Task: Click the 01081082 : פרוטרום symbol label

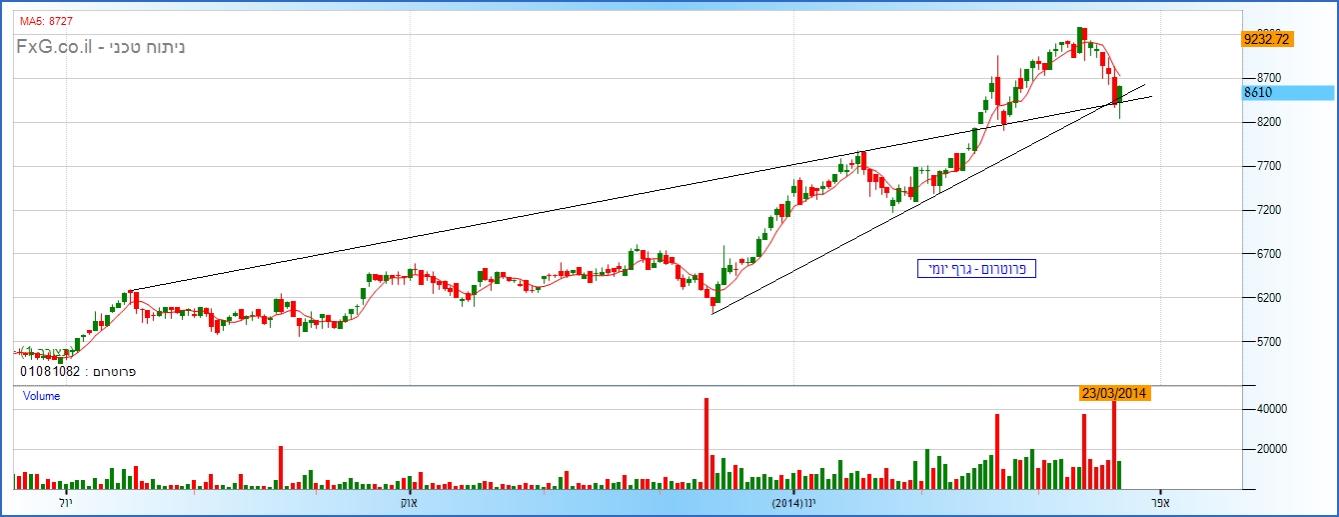Action: (x=78, y=371)
